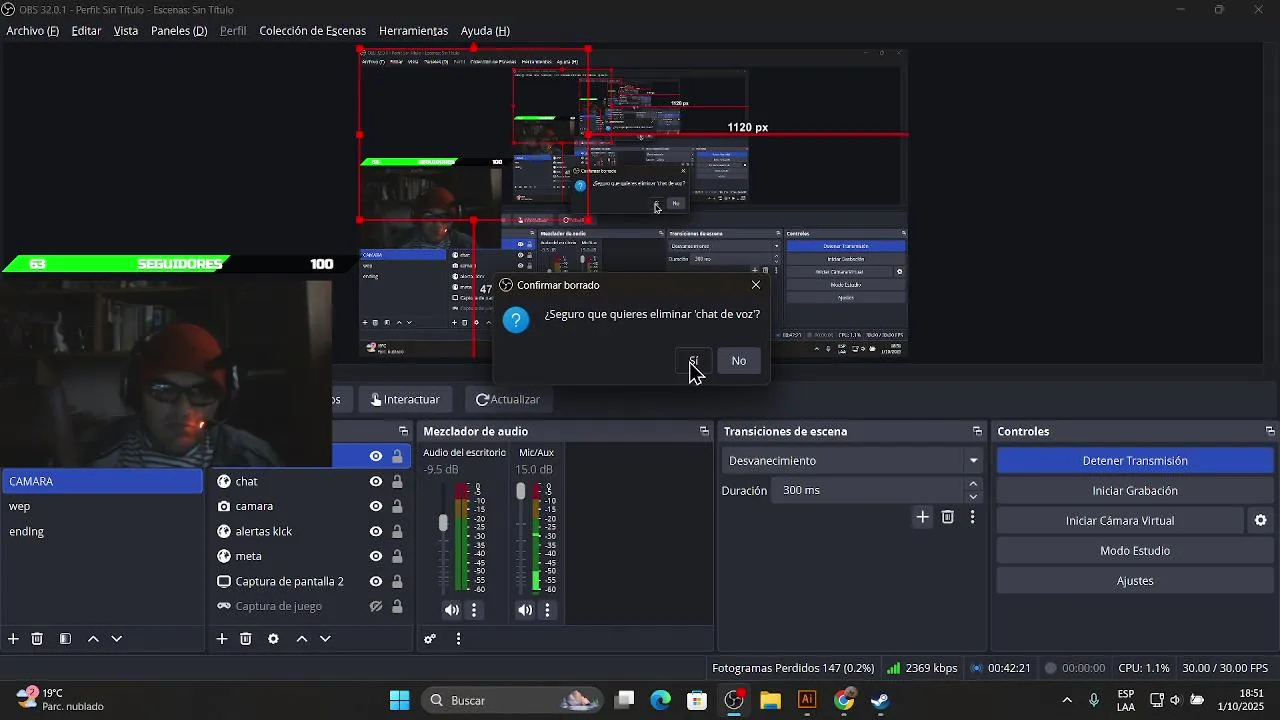
Task: Add a scene transition plus icon
Action: 922,517
